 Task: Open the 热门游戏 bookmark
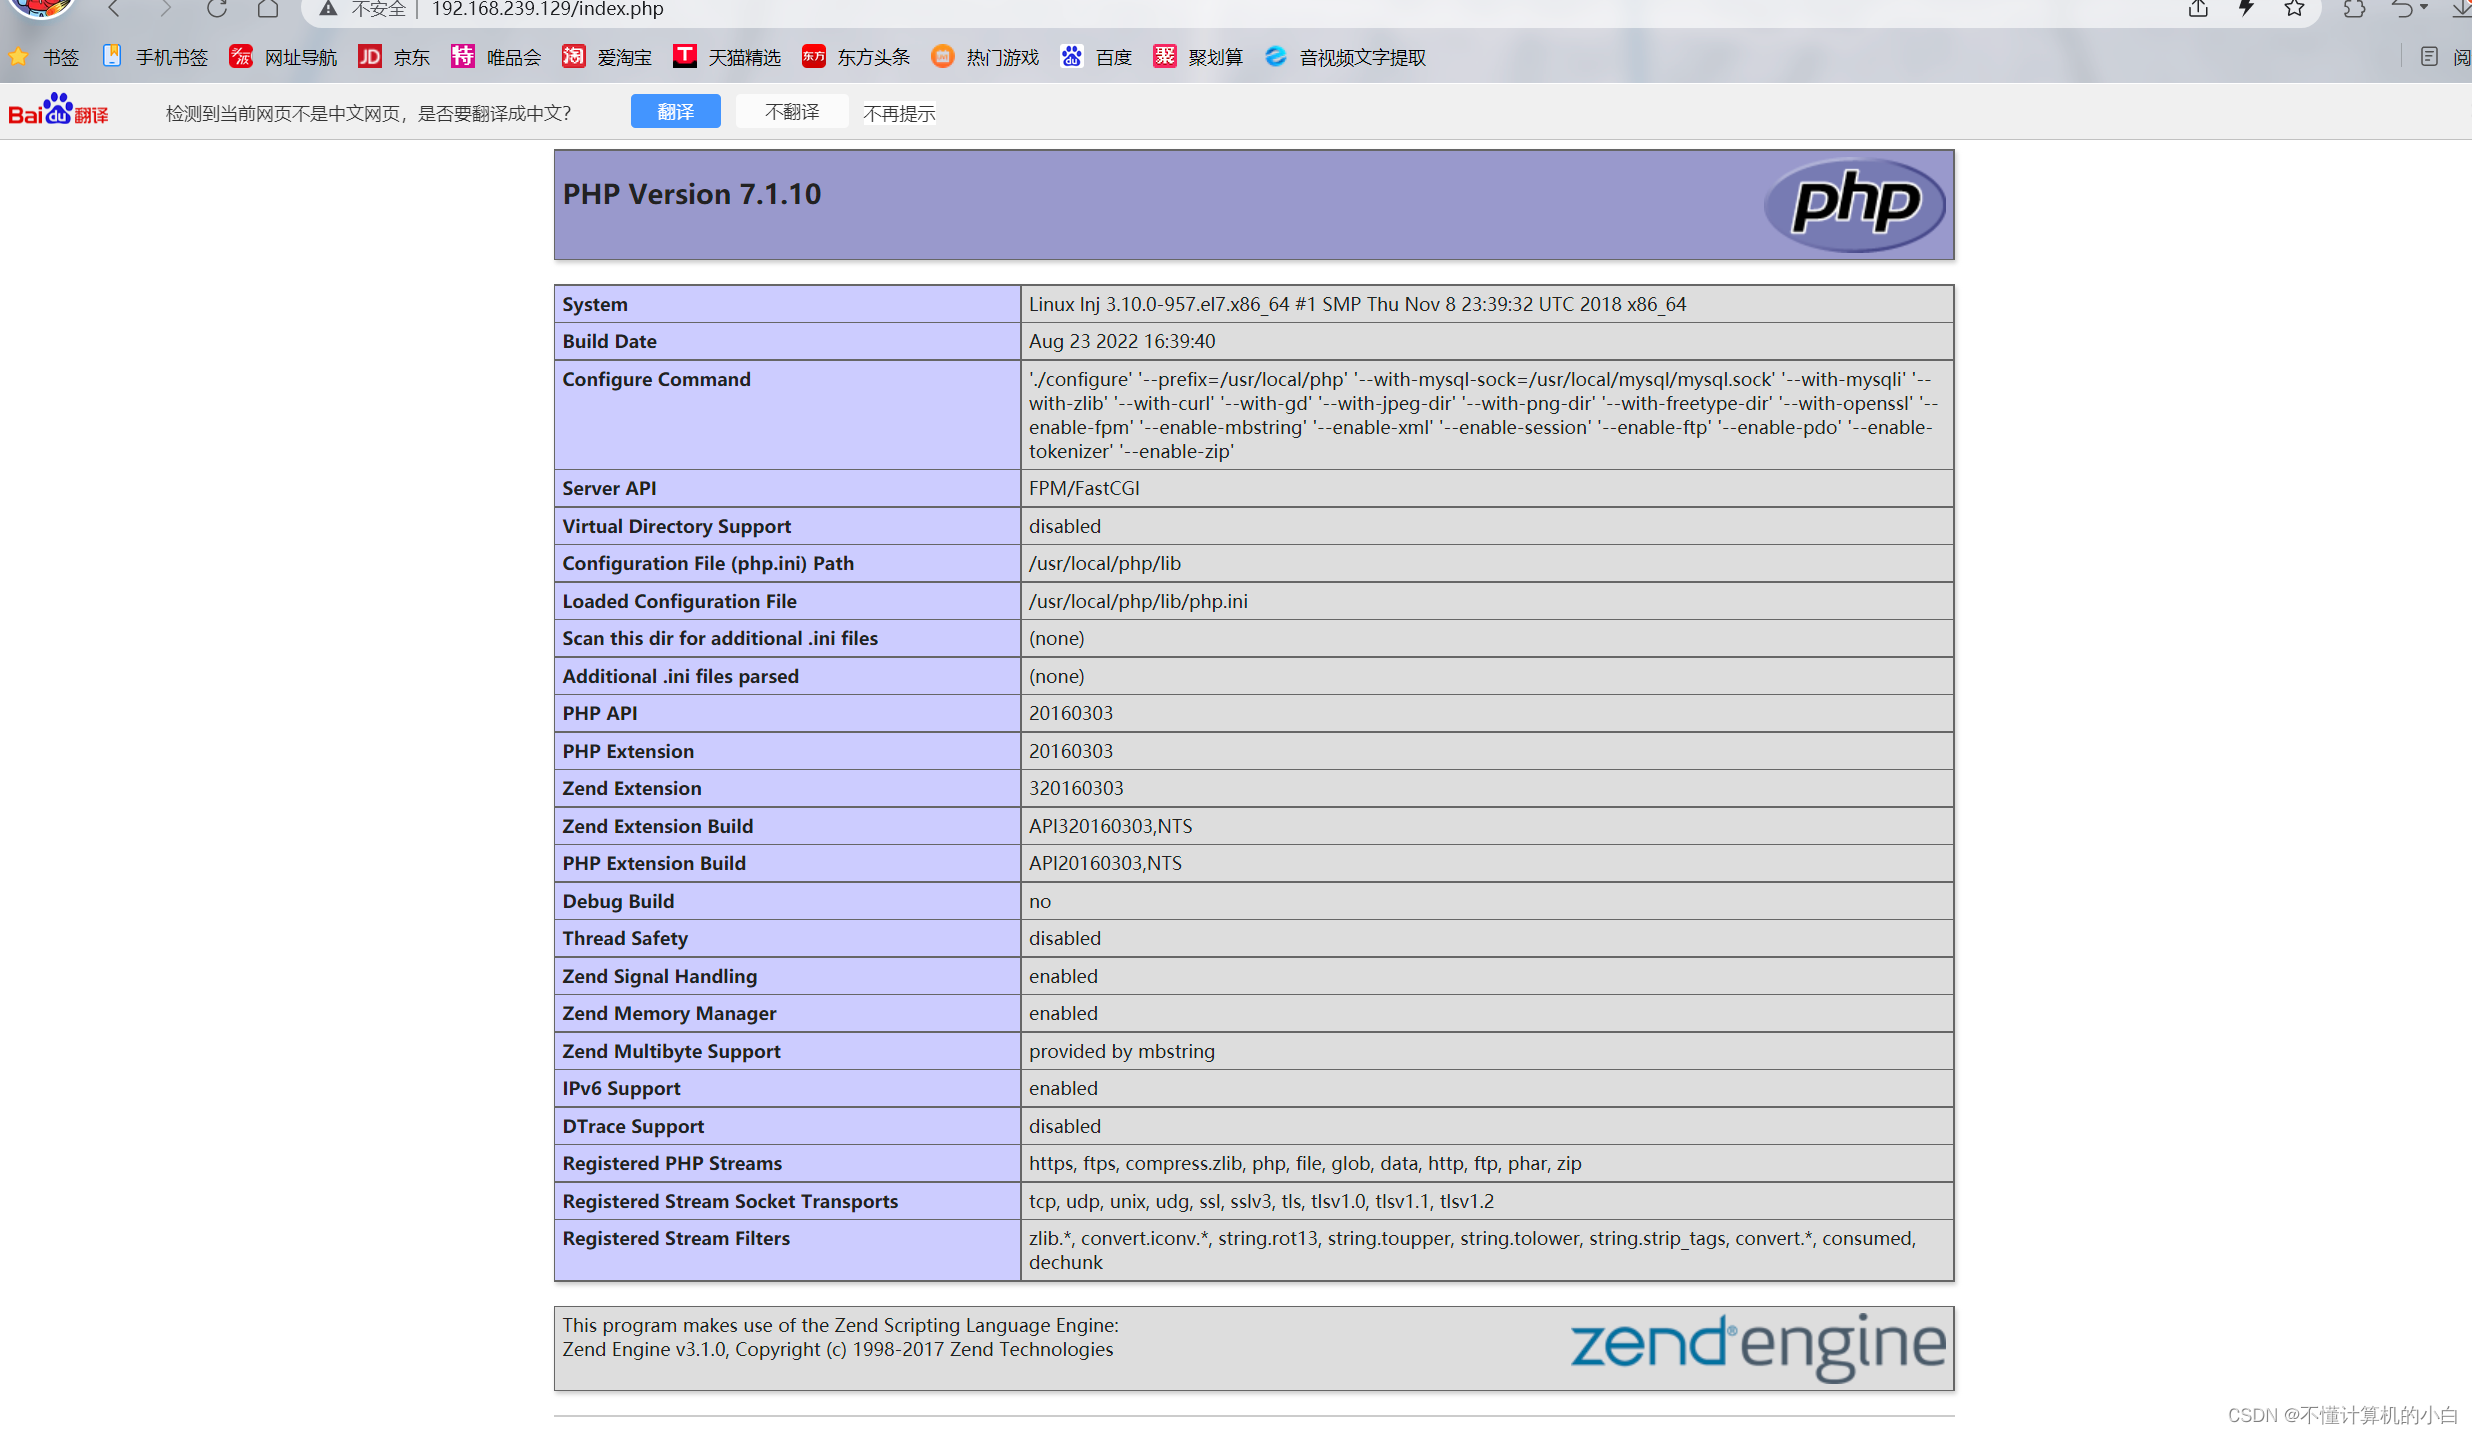coord(985,57)
